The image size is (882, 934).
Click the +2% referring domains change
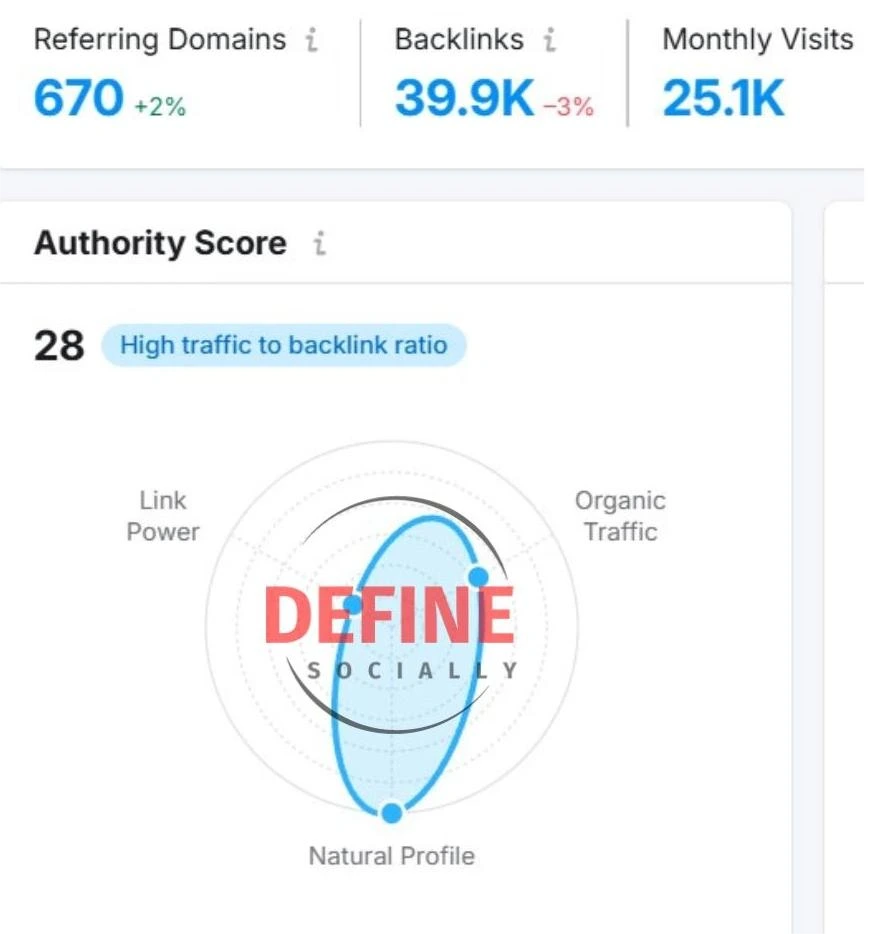pos(160,106)
